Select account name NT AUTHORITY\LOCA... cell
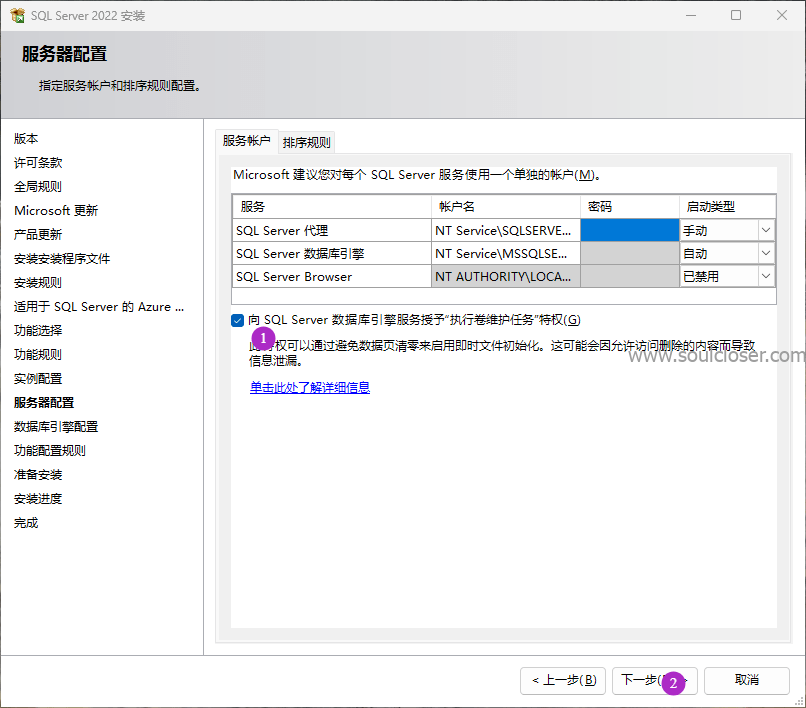This screenshot has width=806, height=708. coord(506,276)
